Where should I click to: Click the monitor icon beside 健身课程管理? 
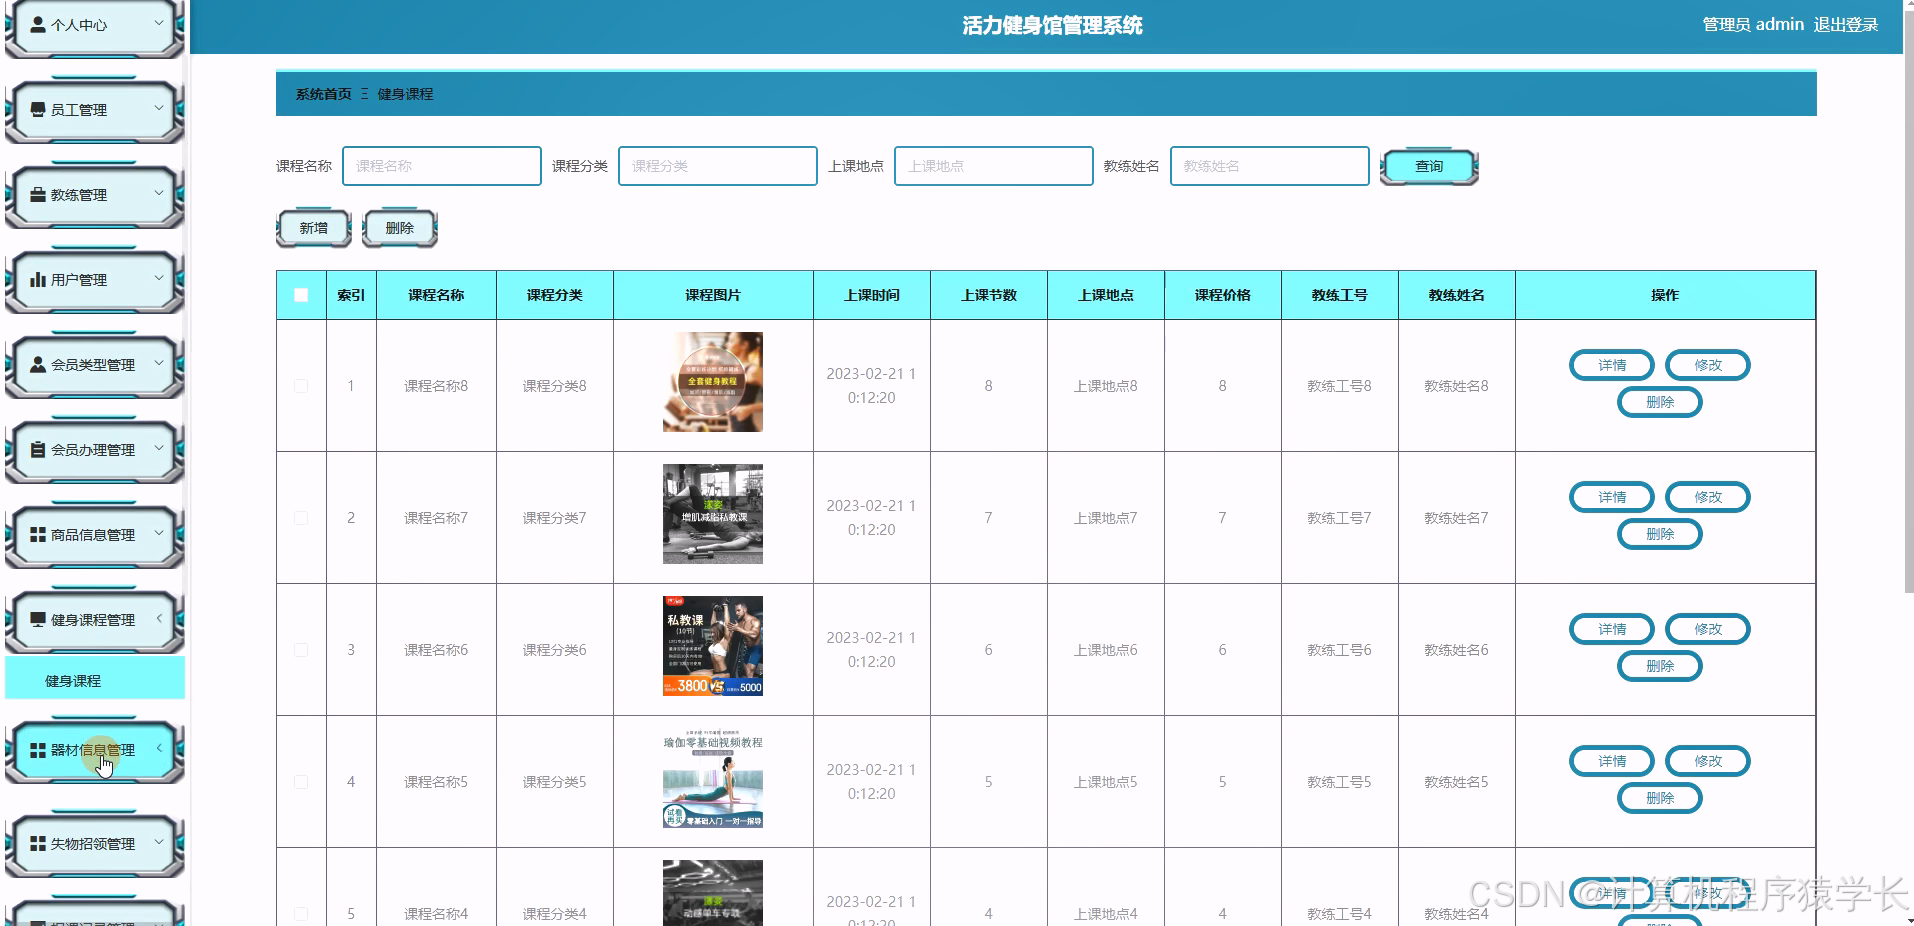pos(38,620)
